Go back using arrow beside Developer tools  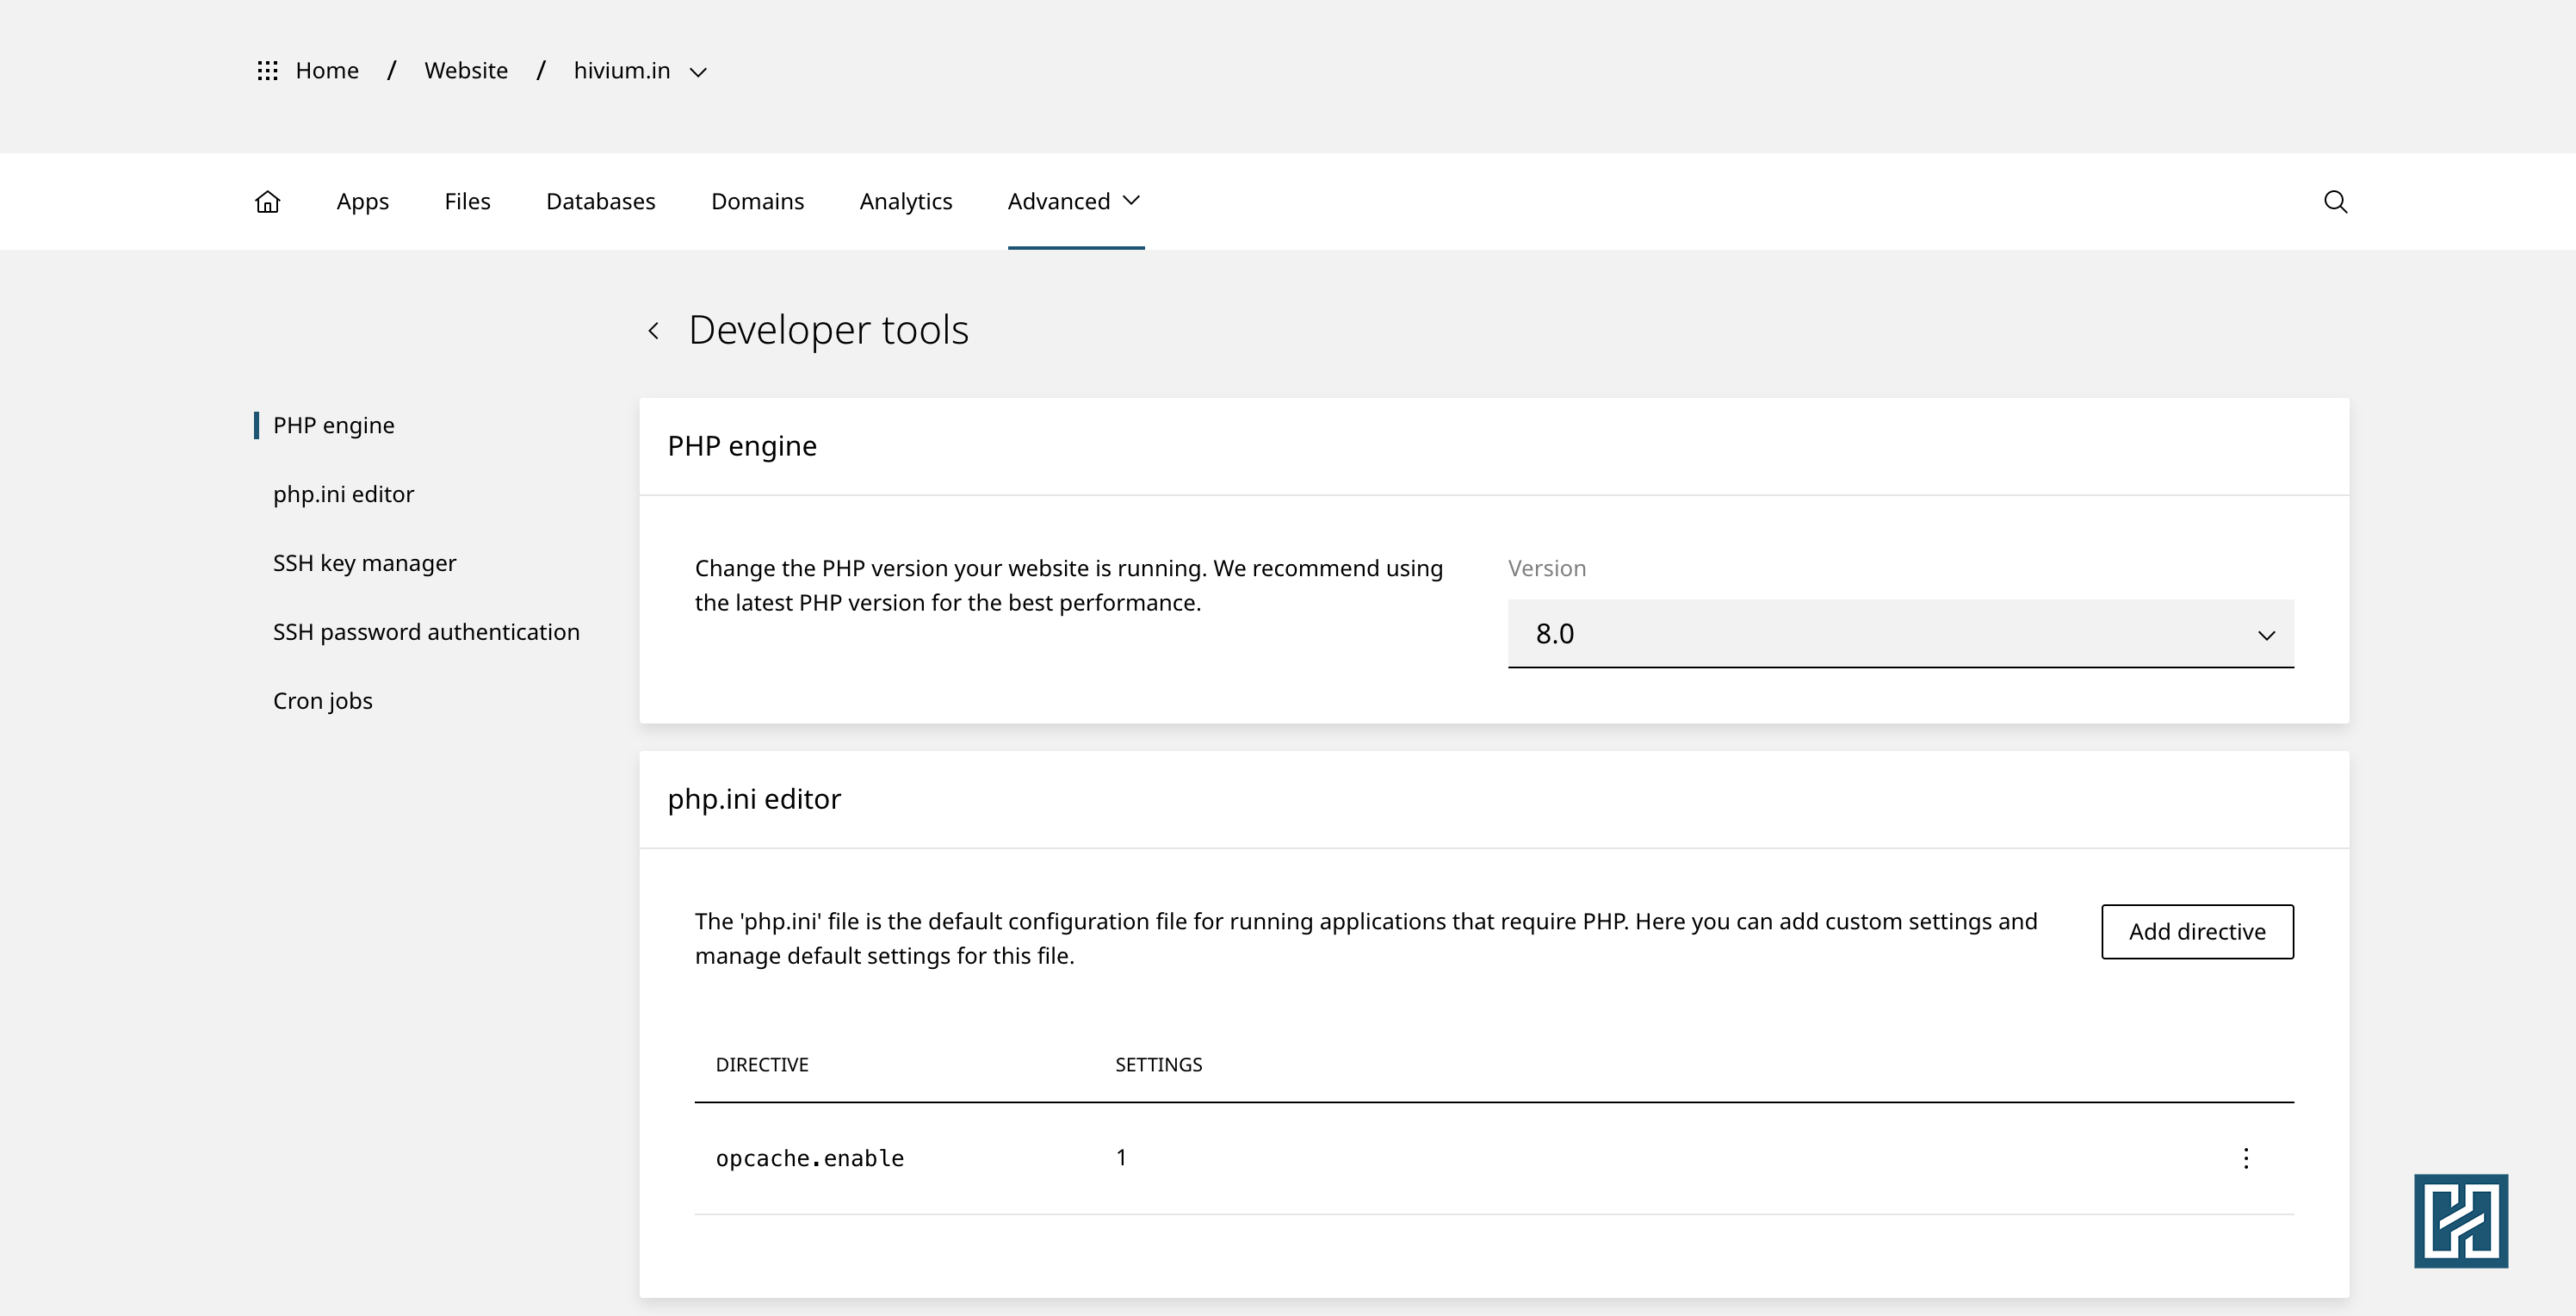(x=654, y=330)
